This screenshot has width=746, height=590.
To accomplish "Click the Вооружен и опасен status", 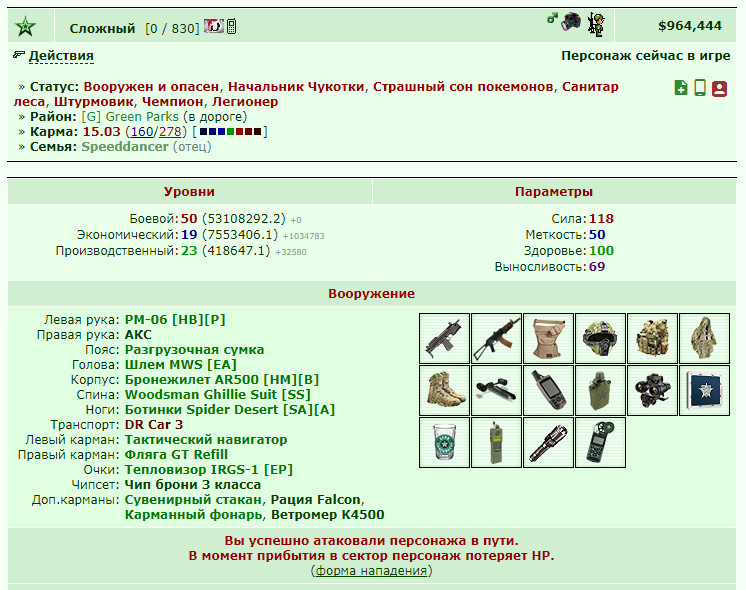I will (x=151, y=87).
